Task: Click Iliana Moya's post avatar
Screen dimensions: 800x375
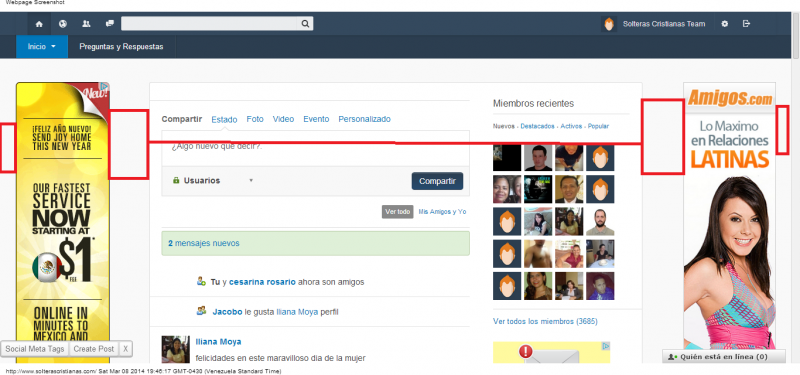Action: tap(176, 349)
